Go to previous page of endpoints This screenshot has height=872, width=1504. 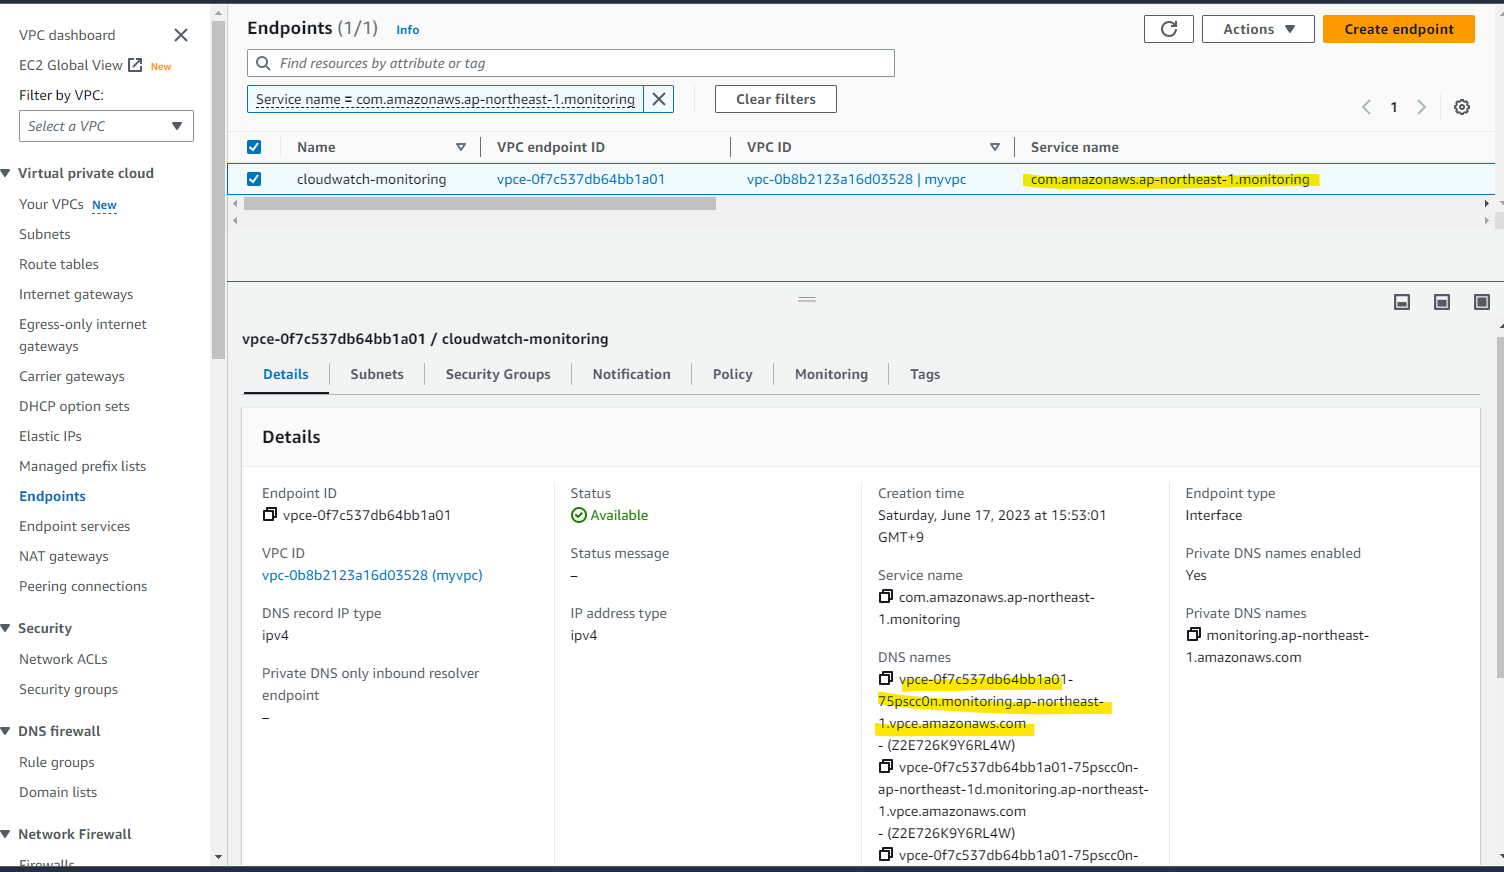(x=1366, y=107)
